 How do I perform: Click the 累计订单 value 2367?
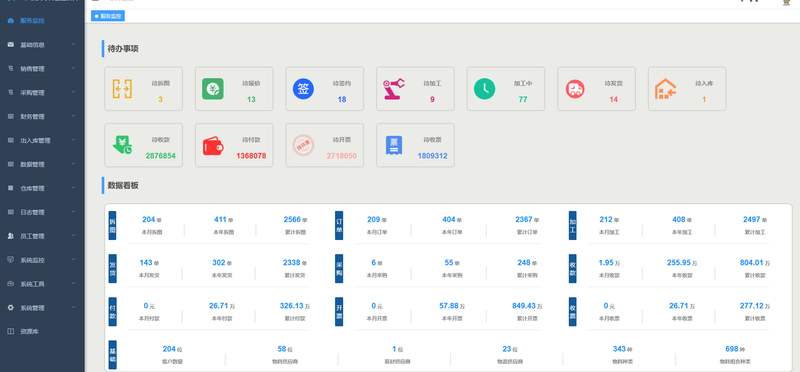524,219
